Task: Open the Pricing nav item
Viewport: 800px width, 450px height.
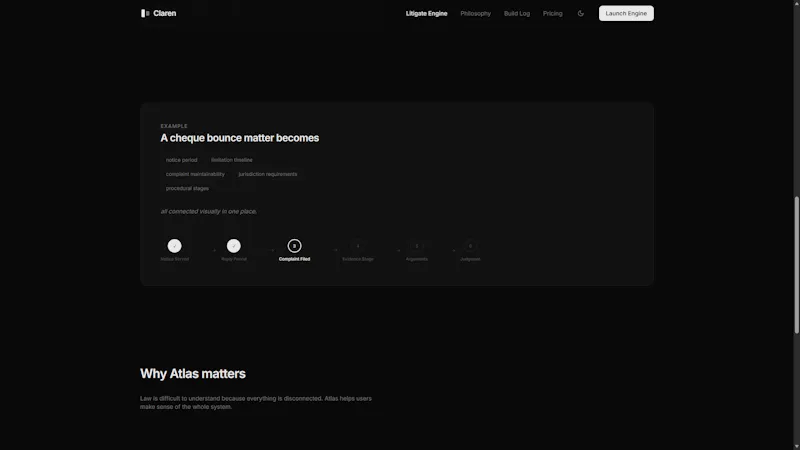Action: tap(553, 13)
